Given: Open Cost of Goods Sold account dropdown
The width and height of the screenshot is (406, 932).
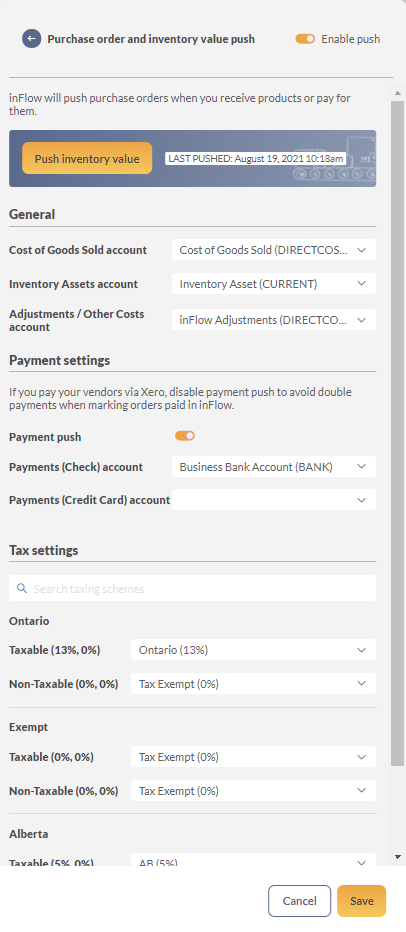Looking at the screenshot, I should click(274, 250).
